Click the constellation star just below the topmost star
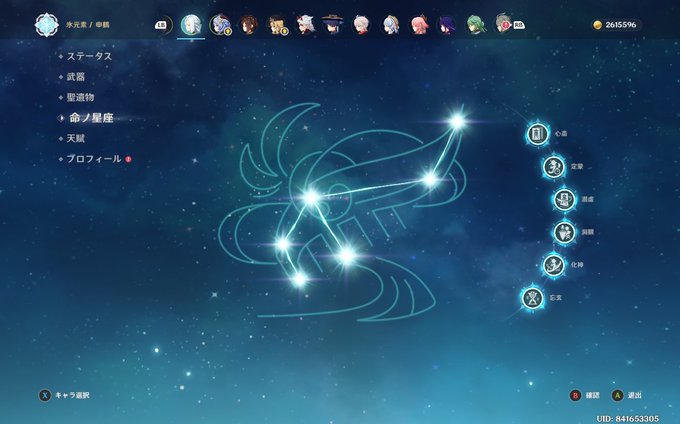 click(430, 179)
